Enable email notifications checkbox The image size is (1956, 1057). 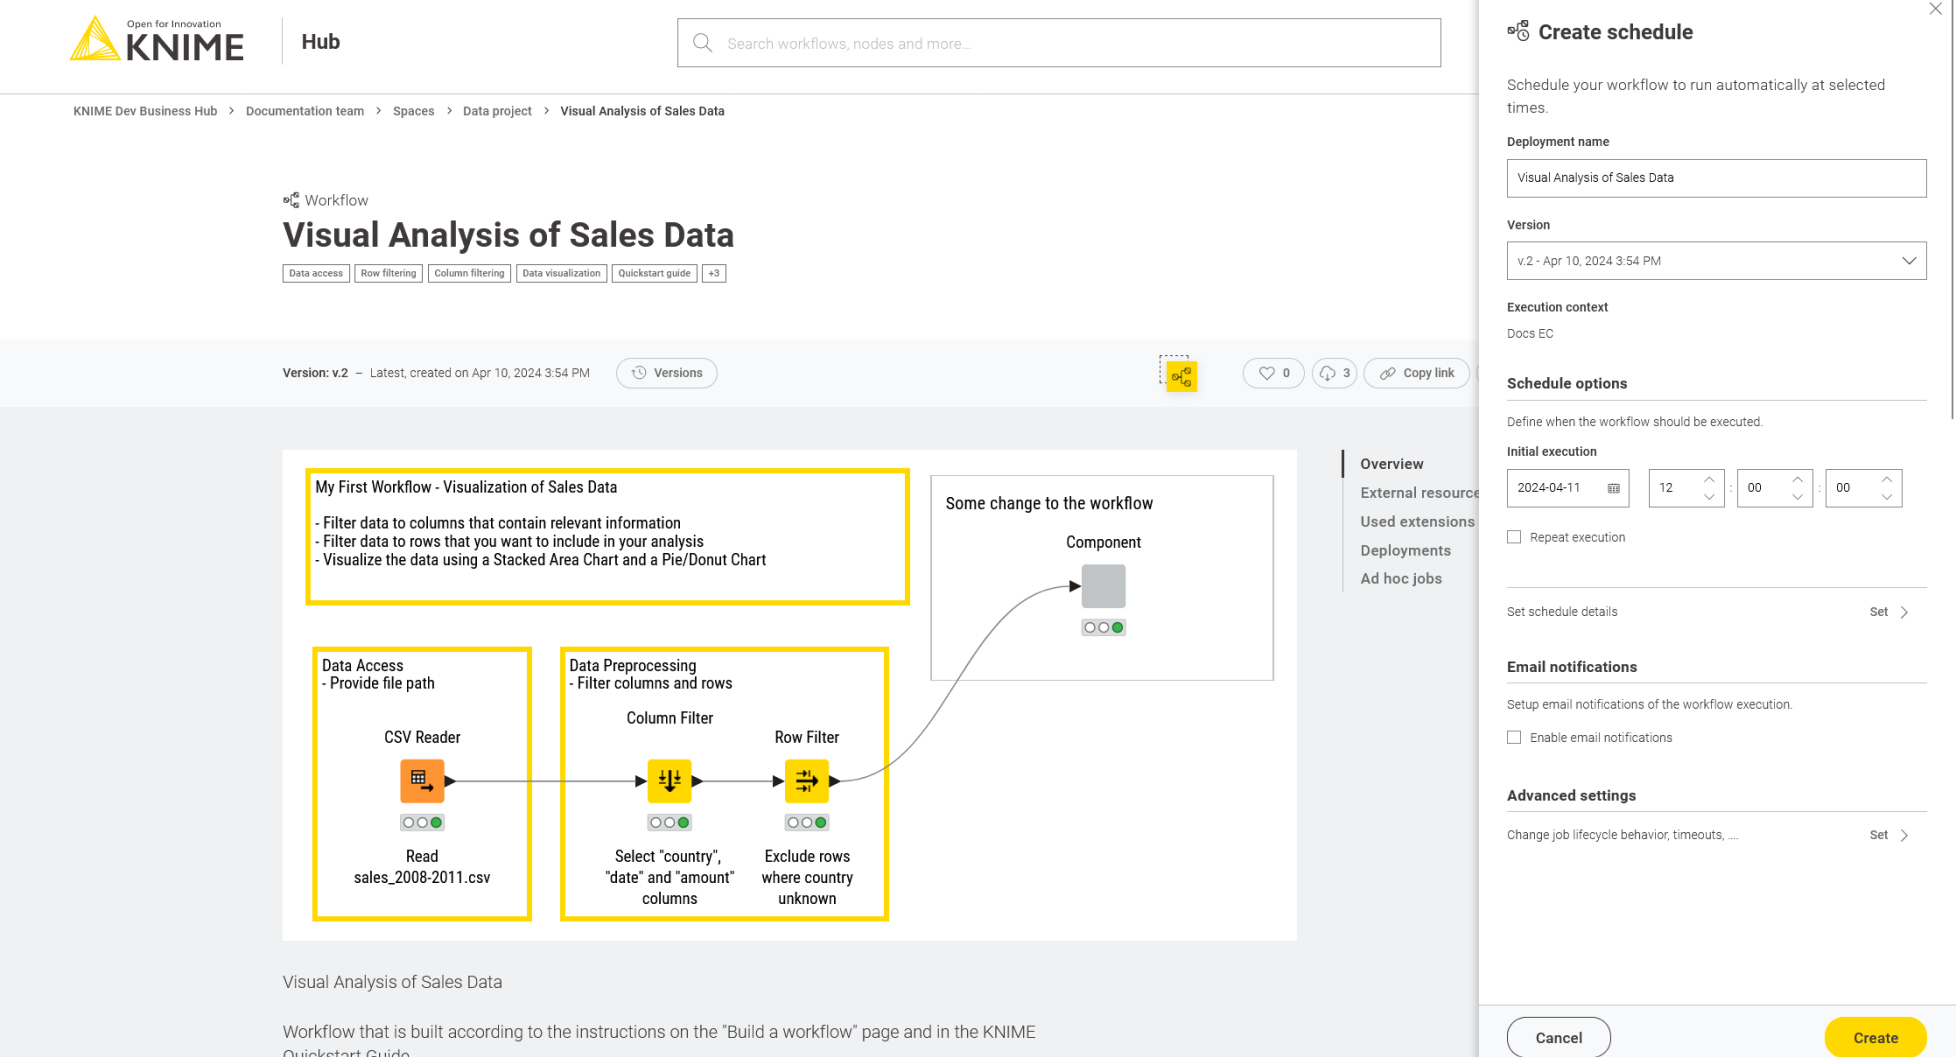point(1514,738)
